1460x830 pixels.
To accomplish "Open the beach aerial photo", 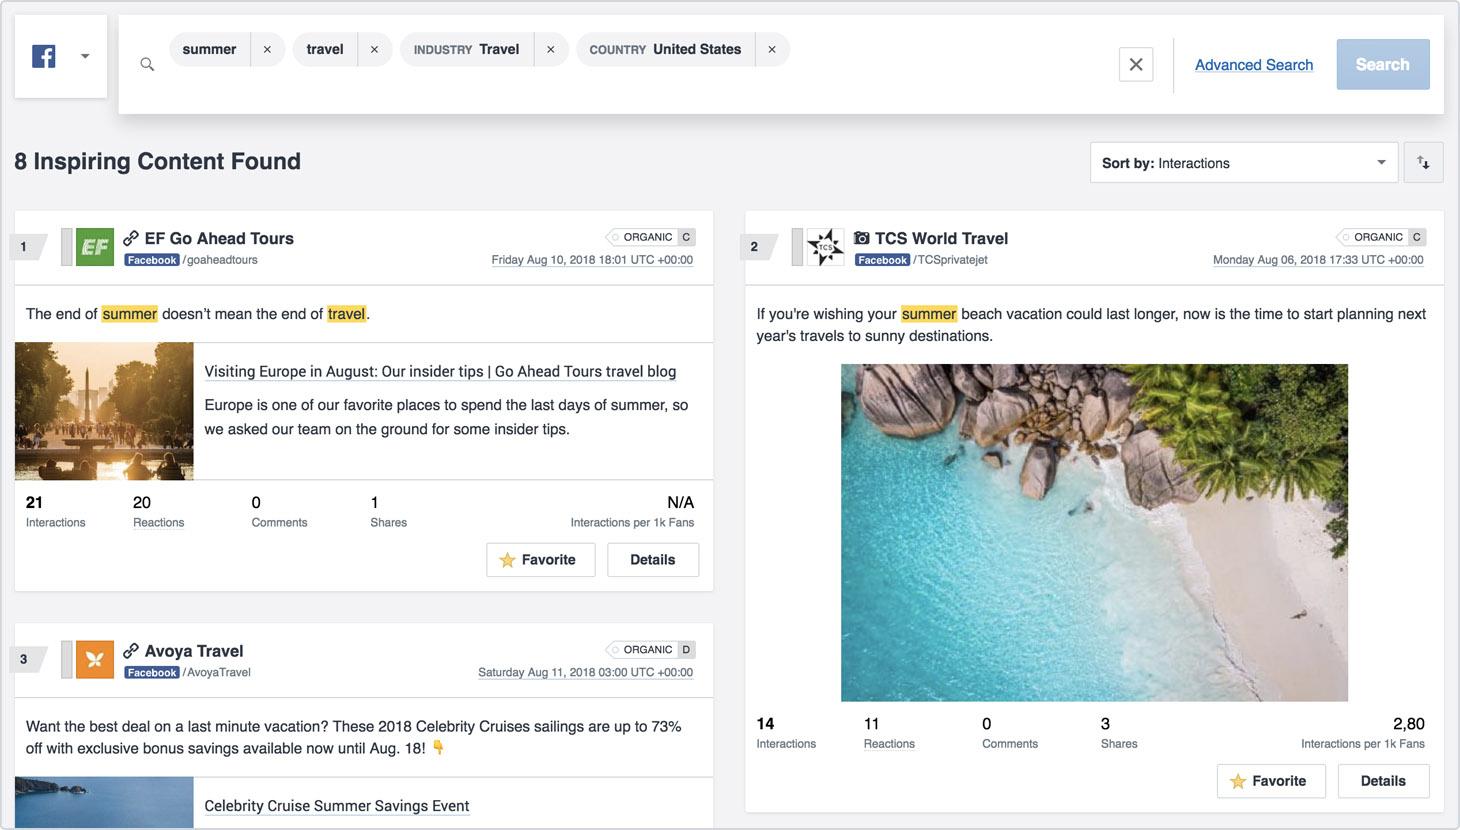I will [1094, 532].
